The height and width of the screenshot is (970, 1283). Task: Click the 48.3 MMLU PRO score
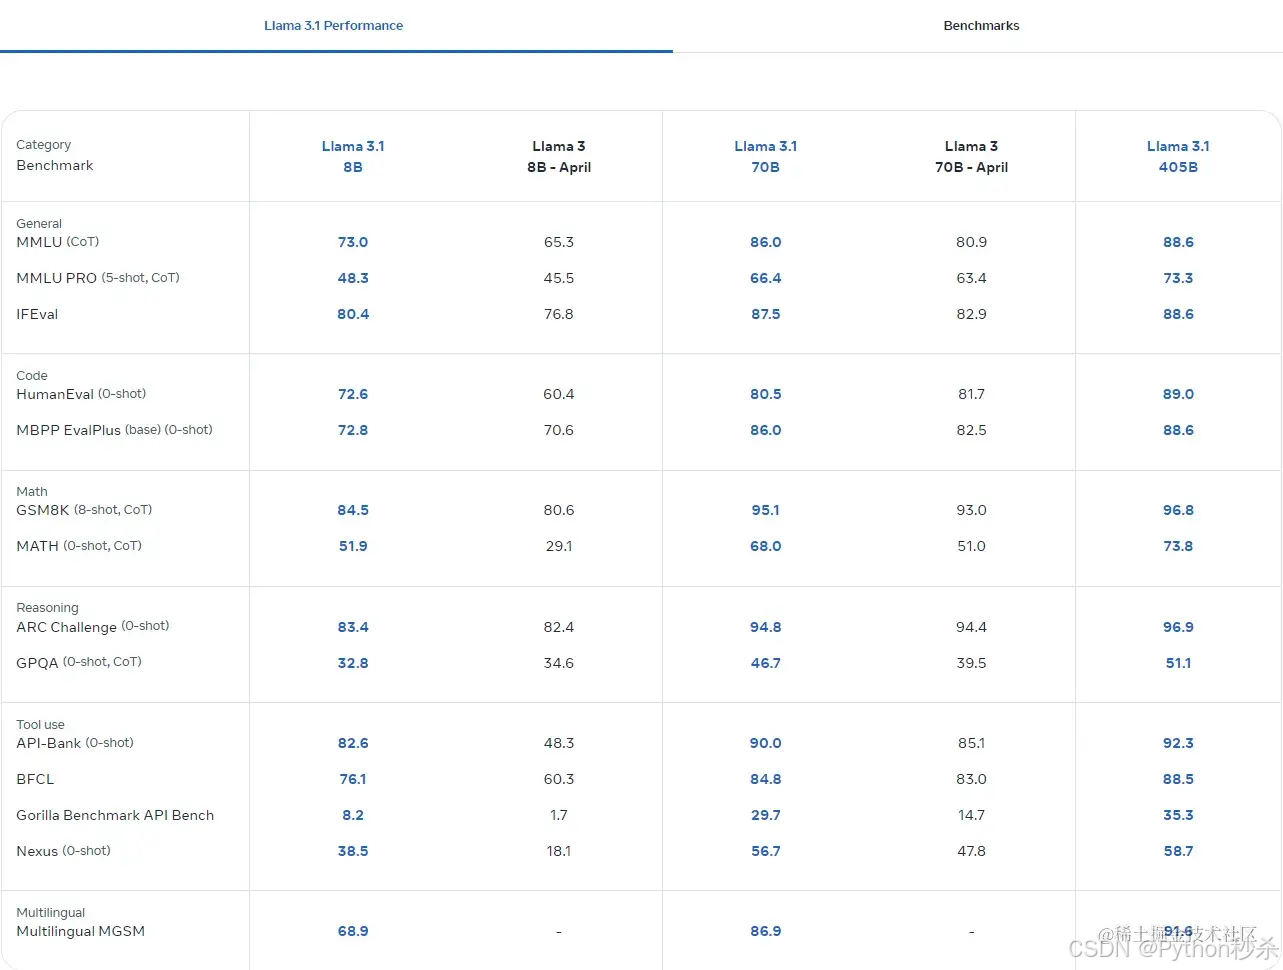pyautogui.click(x=353, y=278)
